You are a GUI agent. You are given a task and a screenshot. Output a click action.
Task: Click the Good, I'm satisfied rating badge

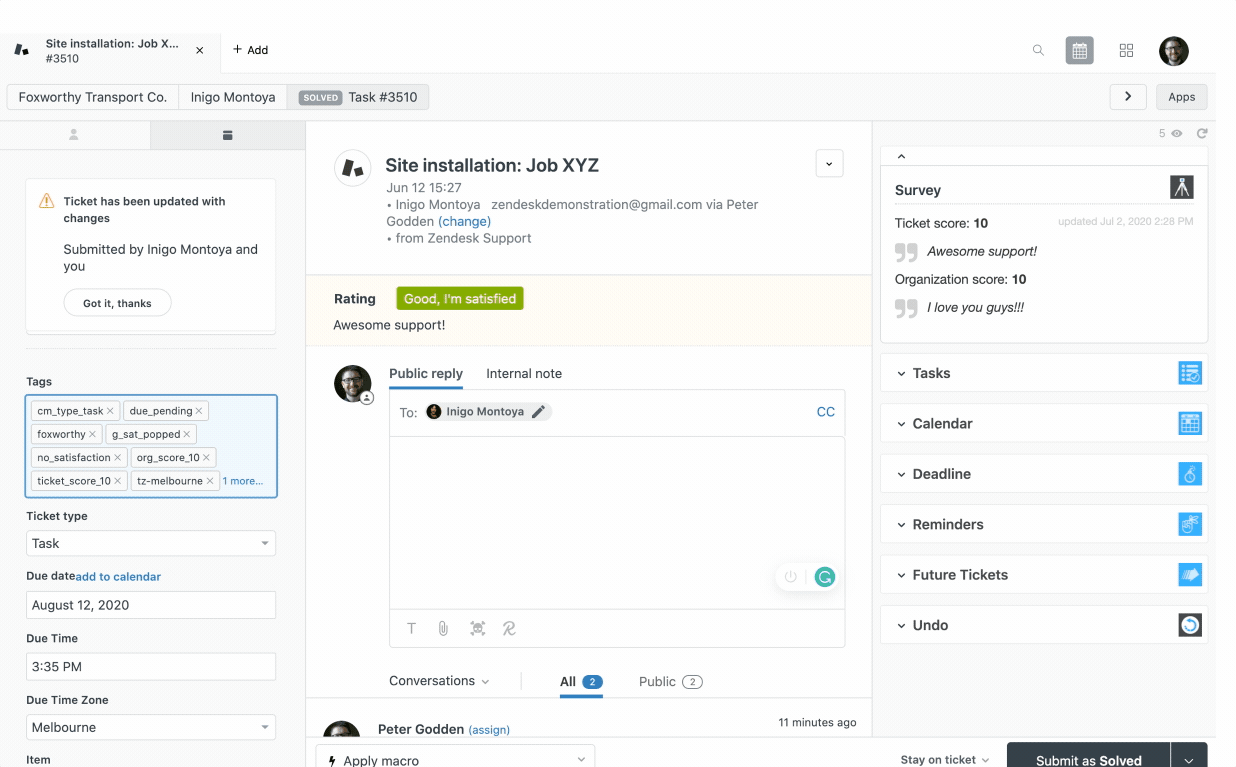[460, 298]
